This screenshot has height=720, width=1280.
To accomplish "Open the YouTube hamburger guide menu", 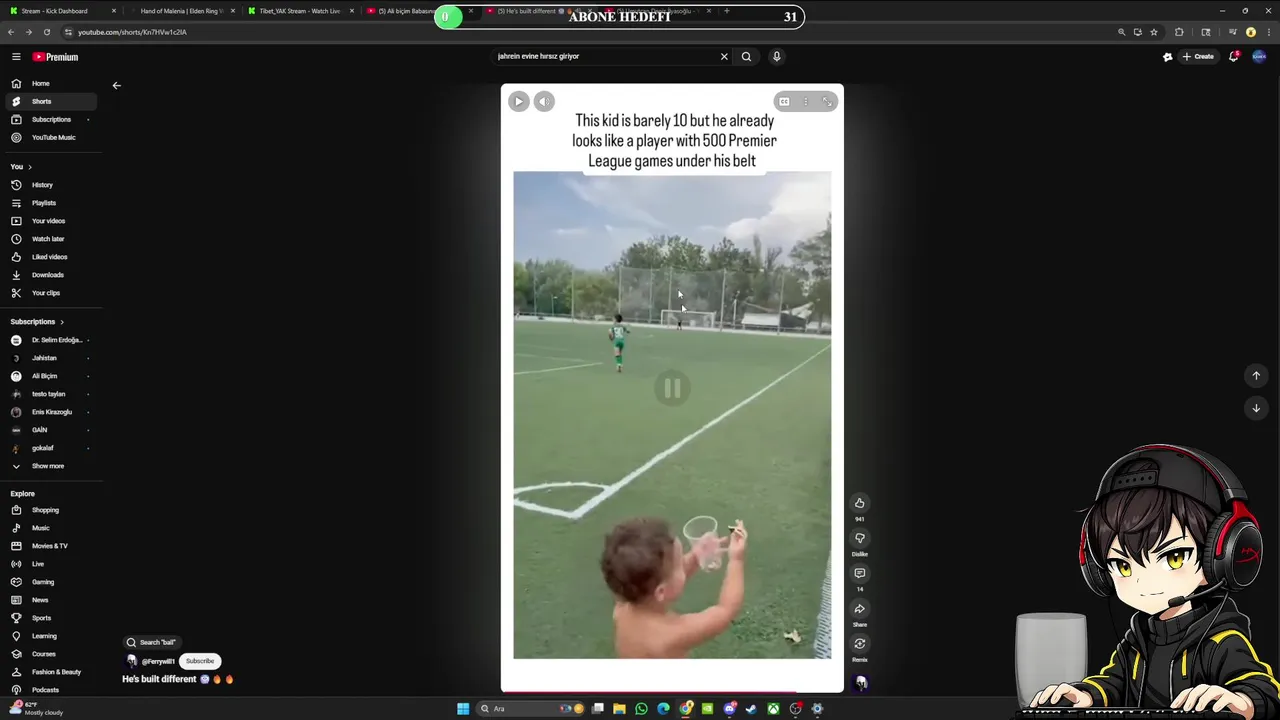I will (x=16, y=57).
